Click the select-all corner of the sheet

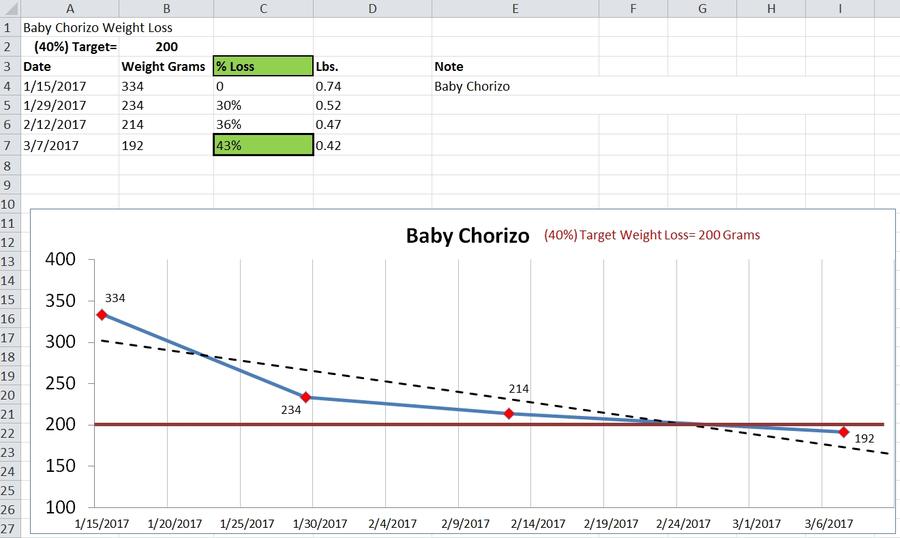point(9,8)
